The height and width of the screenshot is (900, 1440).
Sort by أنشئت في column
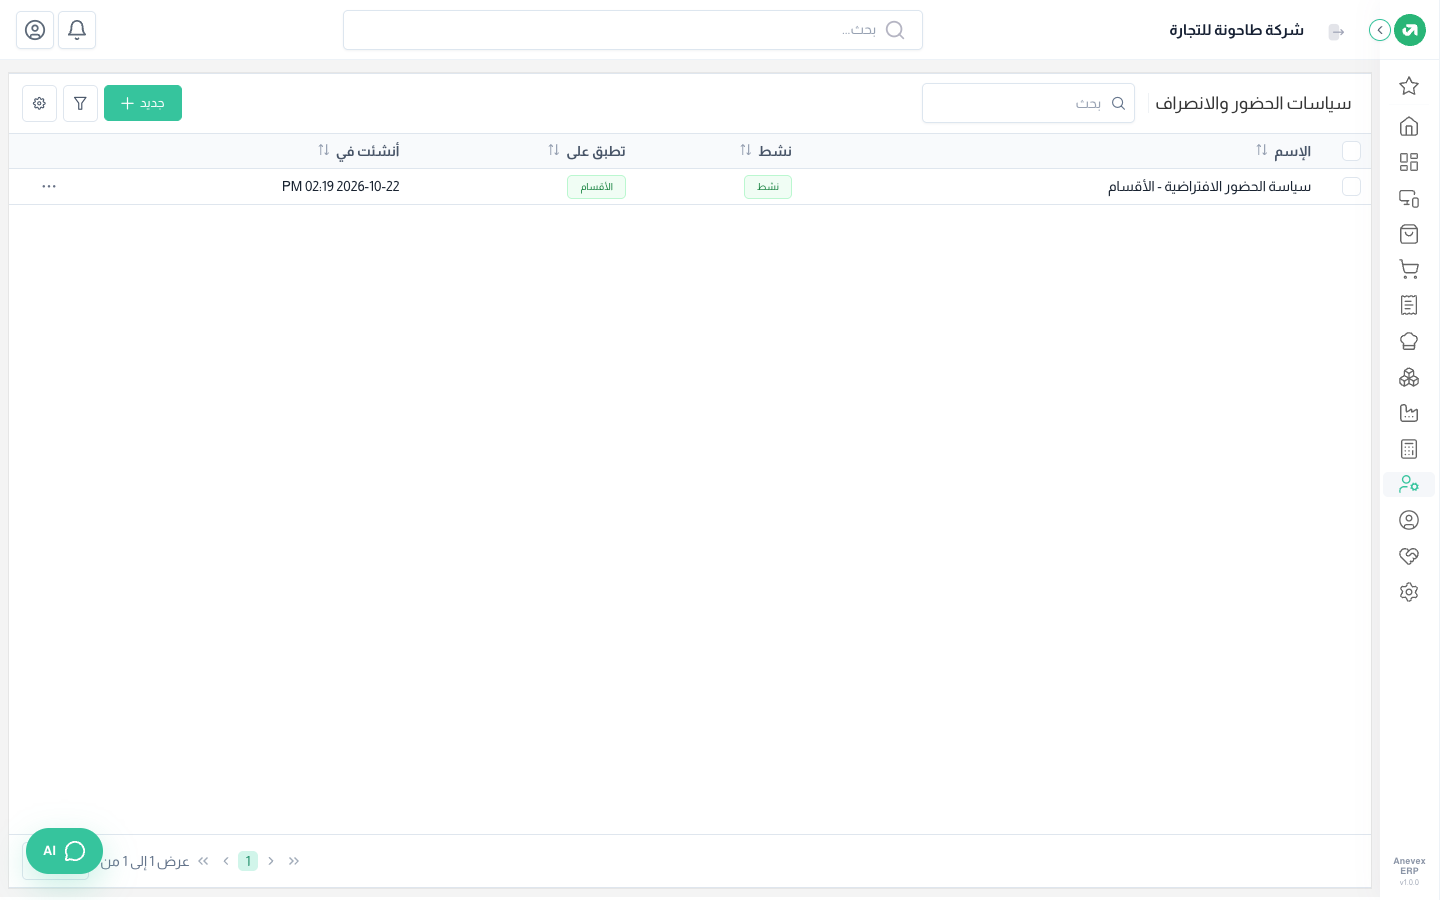pos(359,151)
